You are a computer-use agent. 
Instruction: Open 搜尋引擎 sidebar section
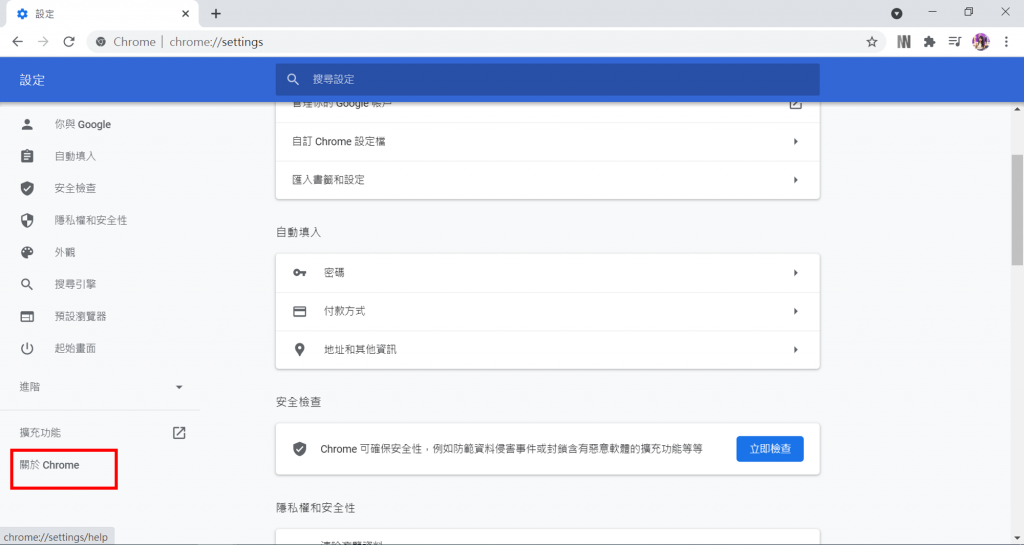tap(75, 284)
